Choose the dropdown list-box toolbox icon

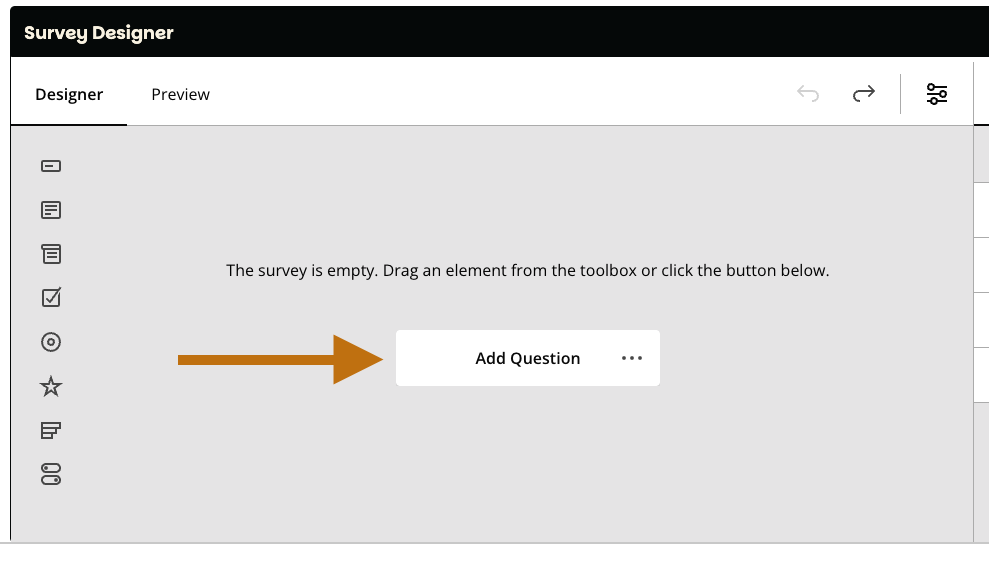(x=51, y=254)
